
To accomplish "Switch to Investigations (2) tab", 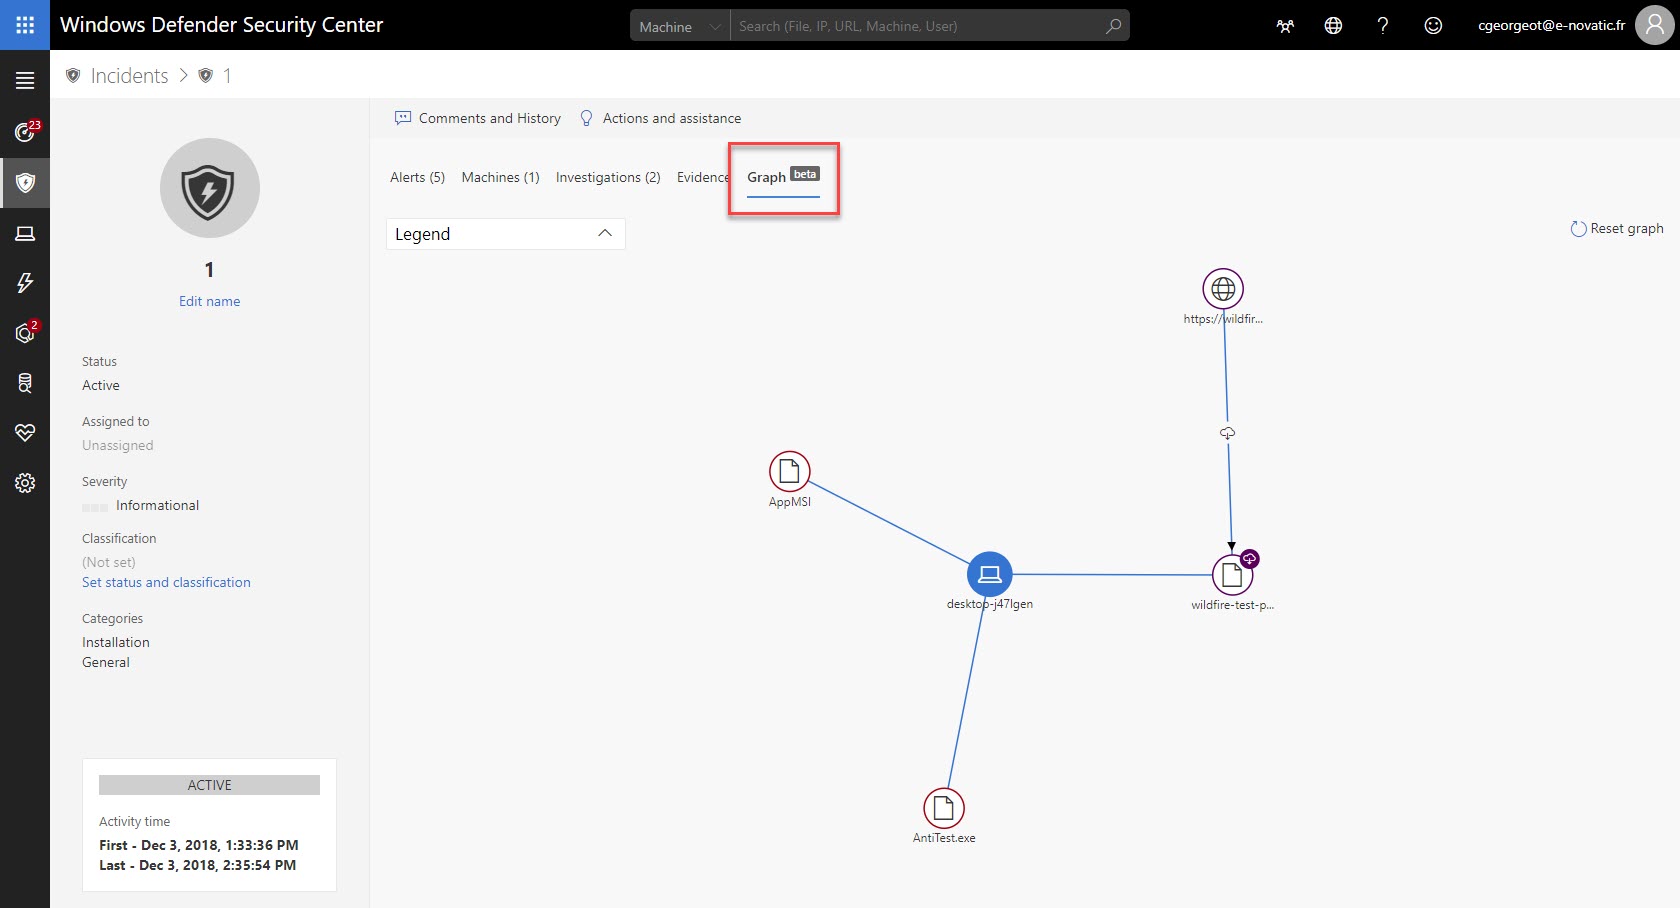I will pyautogui.click(x=608, y=177).
